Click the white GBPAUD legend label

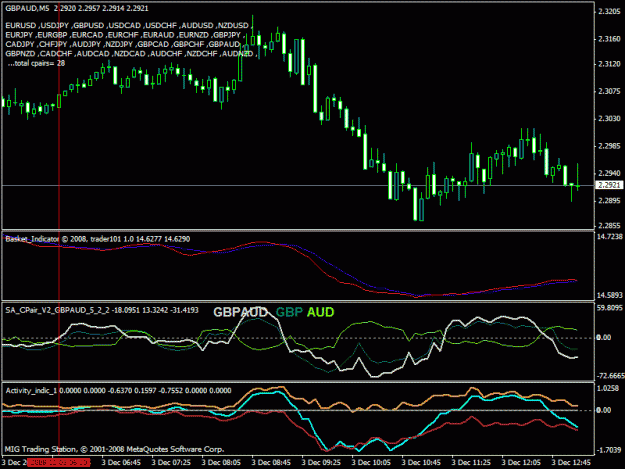tap(240, 312)
